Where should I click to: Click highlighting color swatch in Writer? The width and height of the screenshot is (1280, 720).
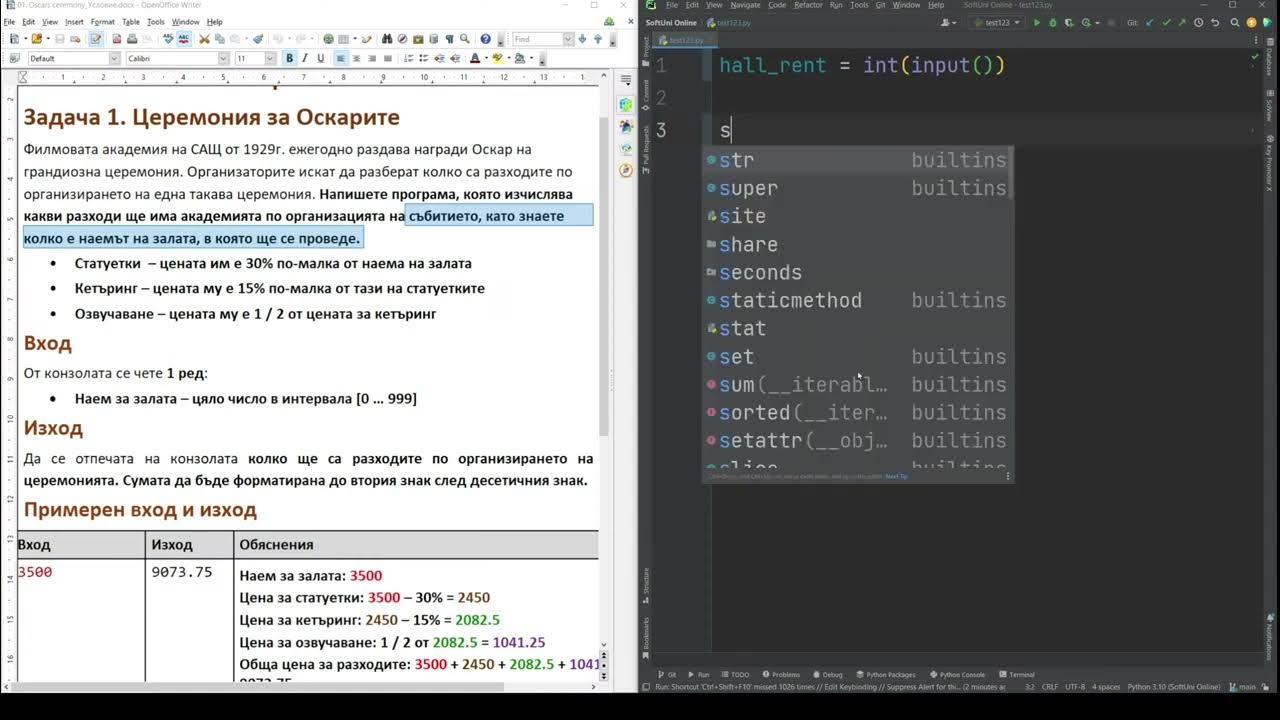tap(496, 58)
